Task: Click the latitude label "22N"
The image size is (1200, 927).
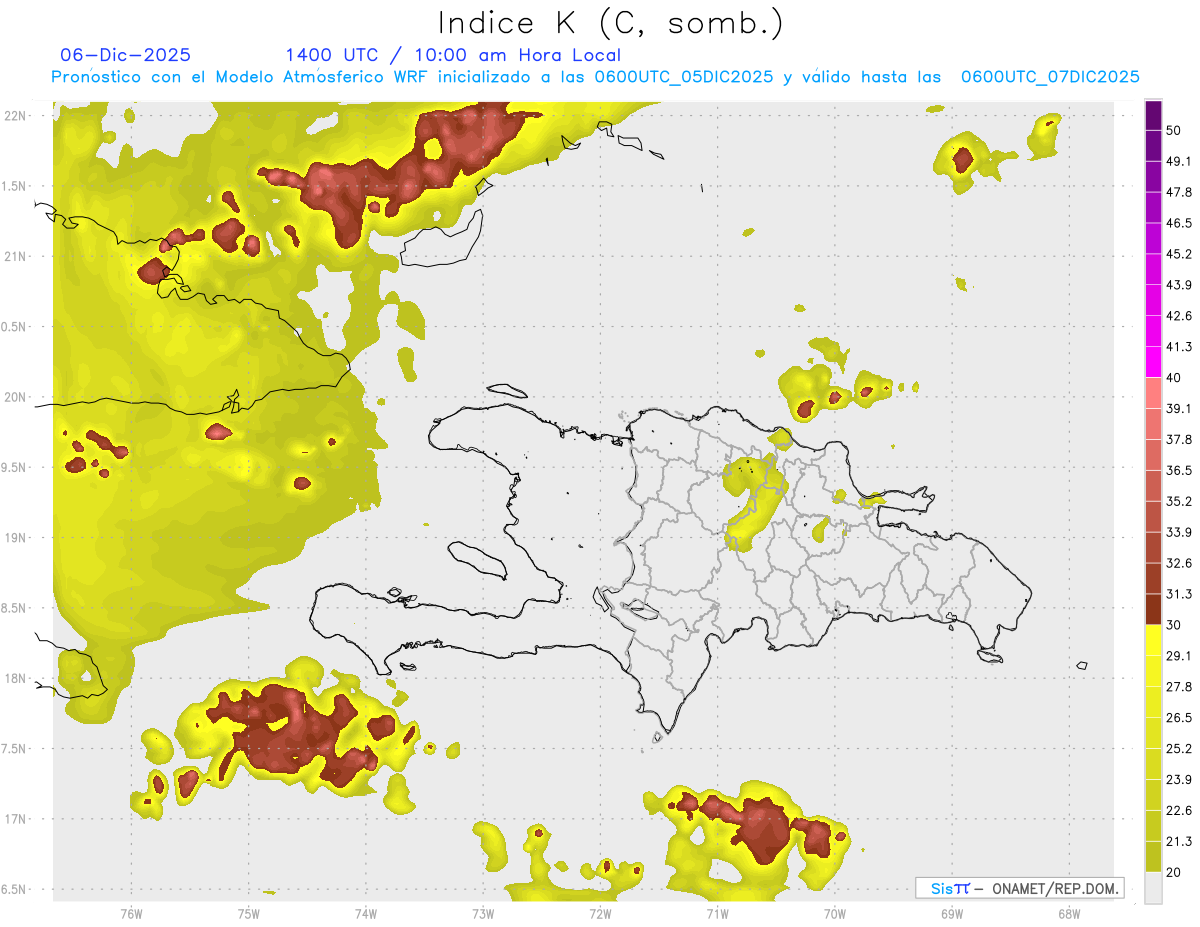Action: pyautogui.click(x=15, y=116)
